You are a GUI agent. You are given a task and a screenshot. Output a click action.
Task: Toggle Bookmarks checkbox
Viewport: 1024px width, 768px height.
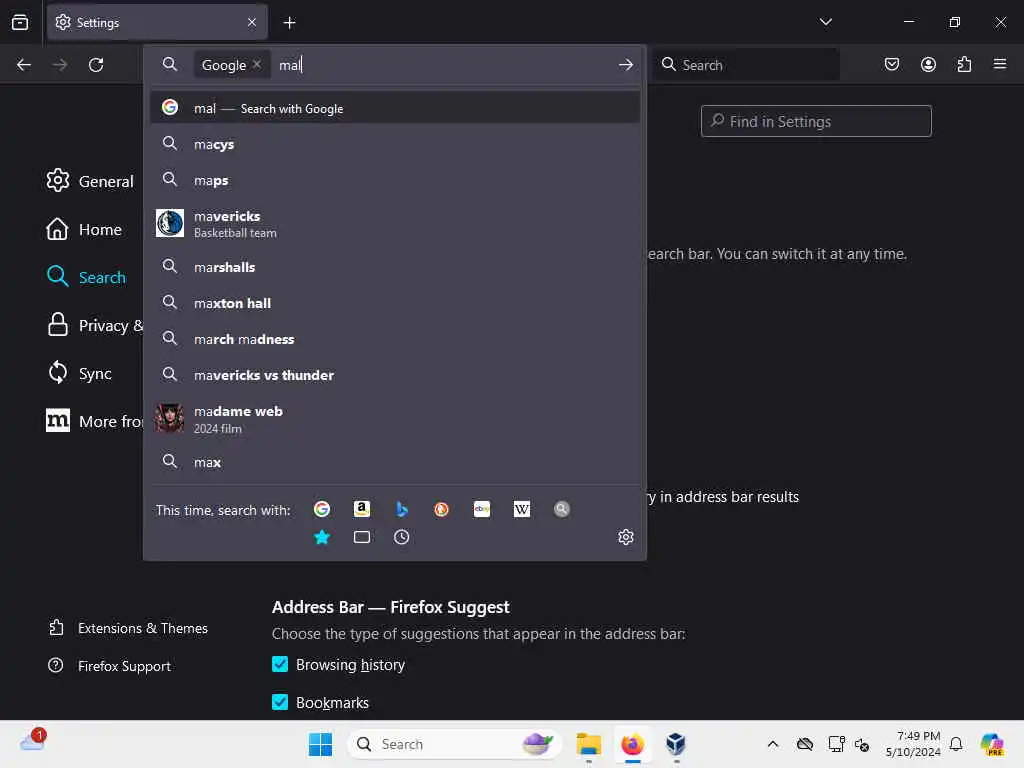[280, 702]
